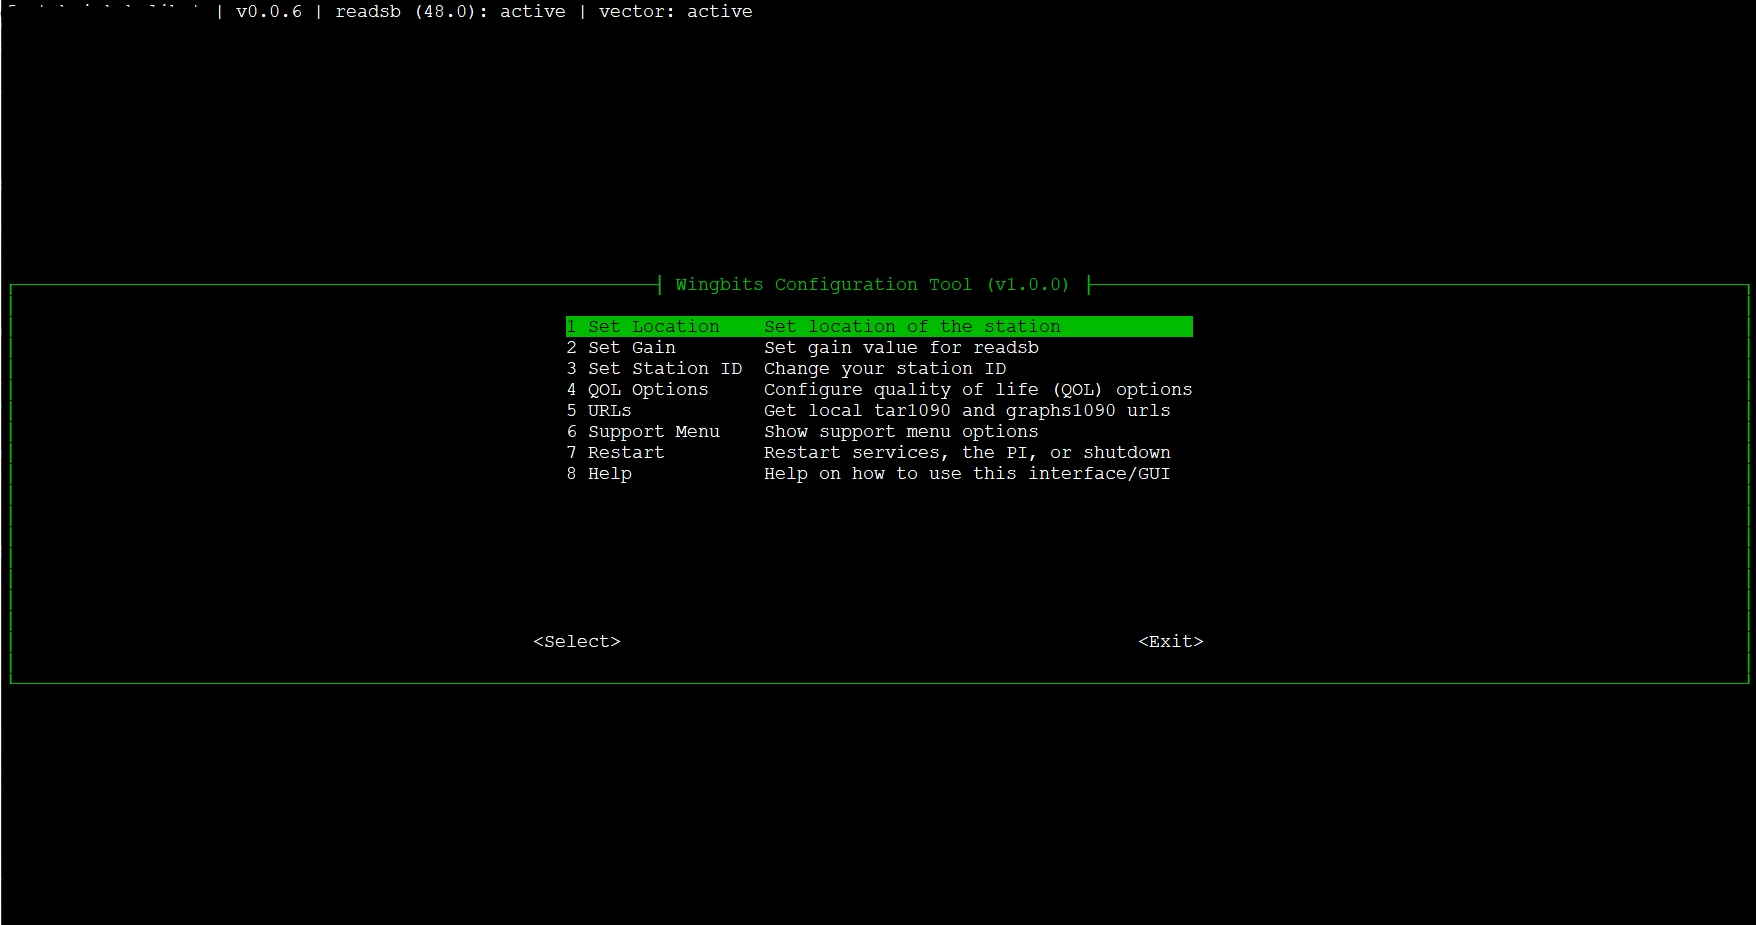The height and width of the screenshot is (925, 1756).
Task: Choose the Set Gain label in the menu
Action: tap(631, 348)
